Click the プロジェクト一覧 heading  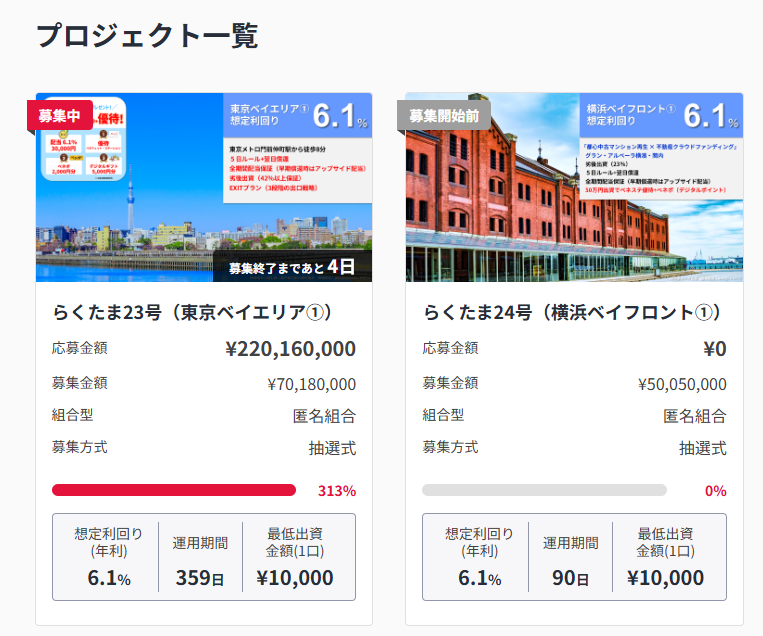tap(147, 36)
